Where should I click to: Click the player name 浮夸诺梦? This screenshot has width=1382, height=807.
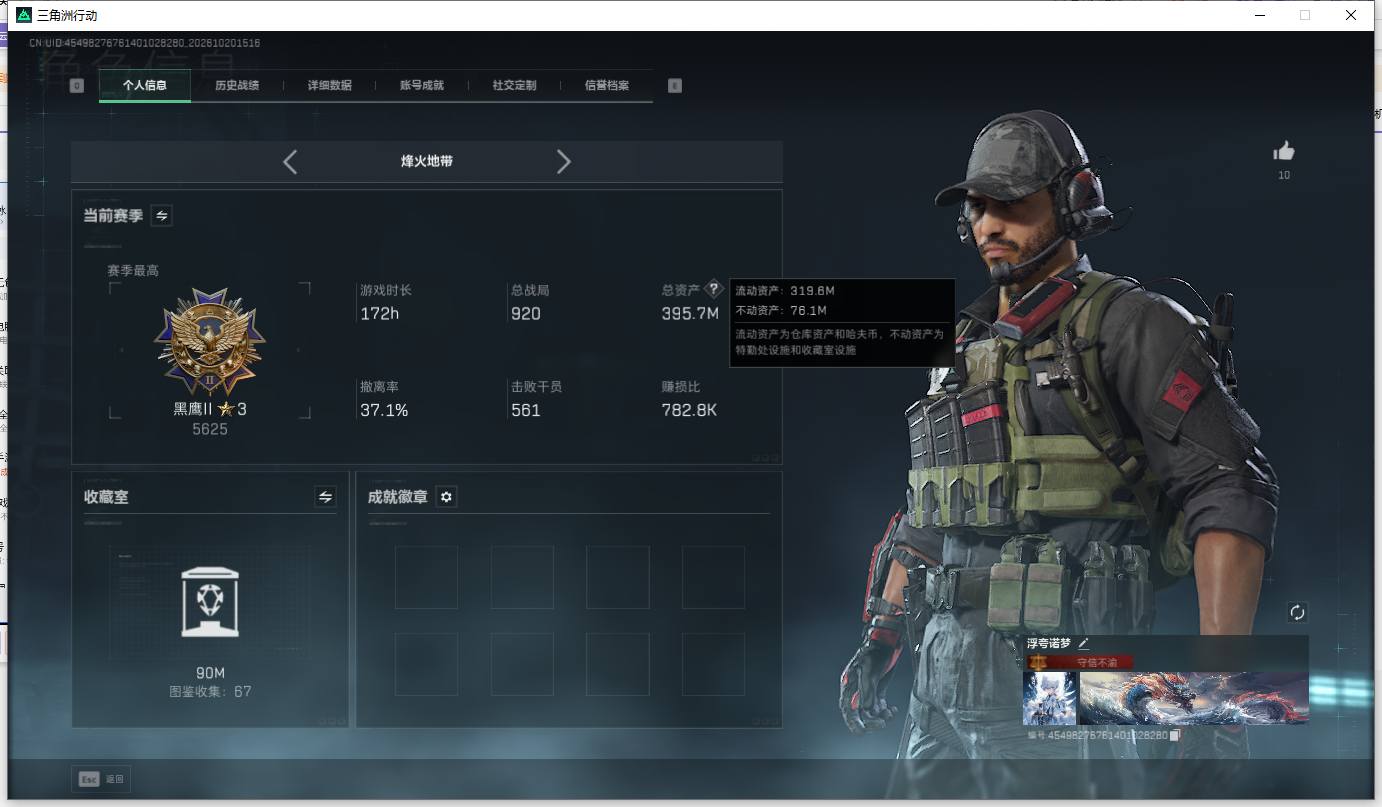point(1049,644)
